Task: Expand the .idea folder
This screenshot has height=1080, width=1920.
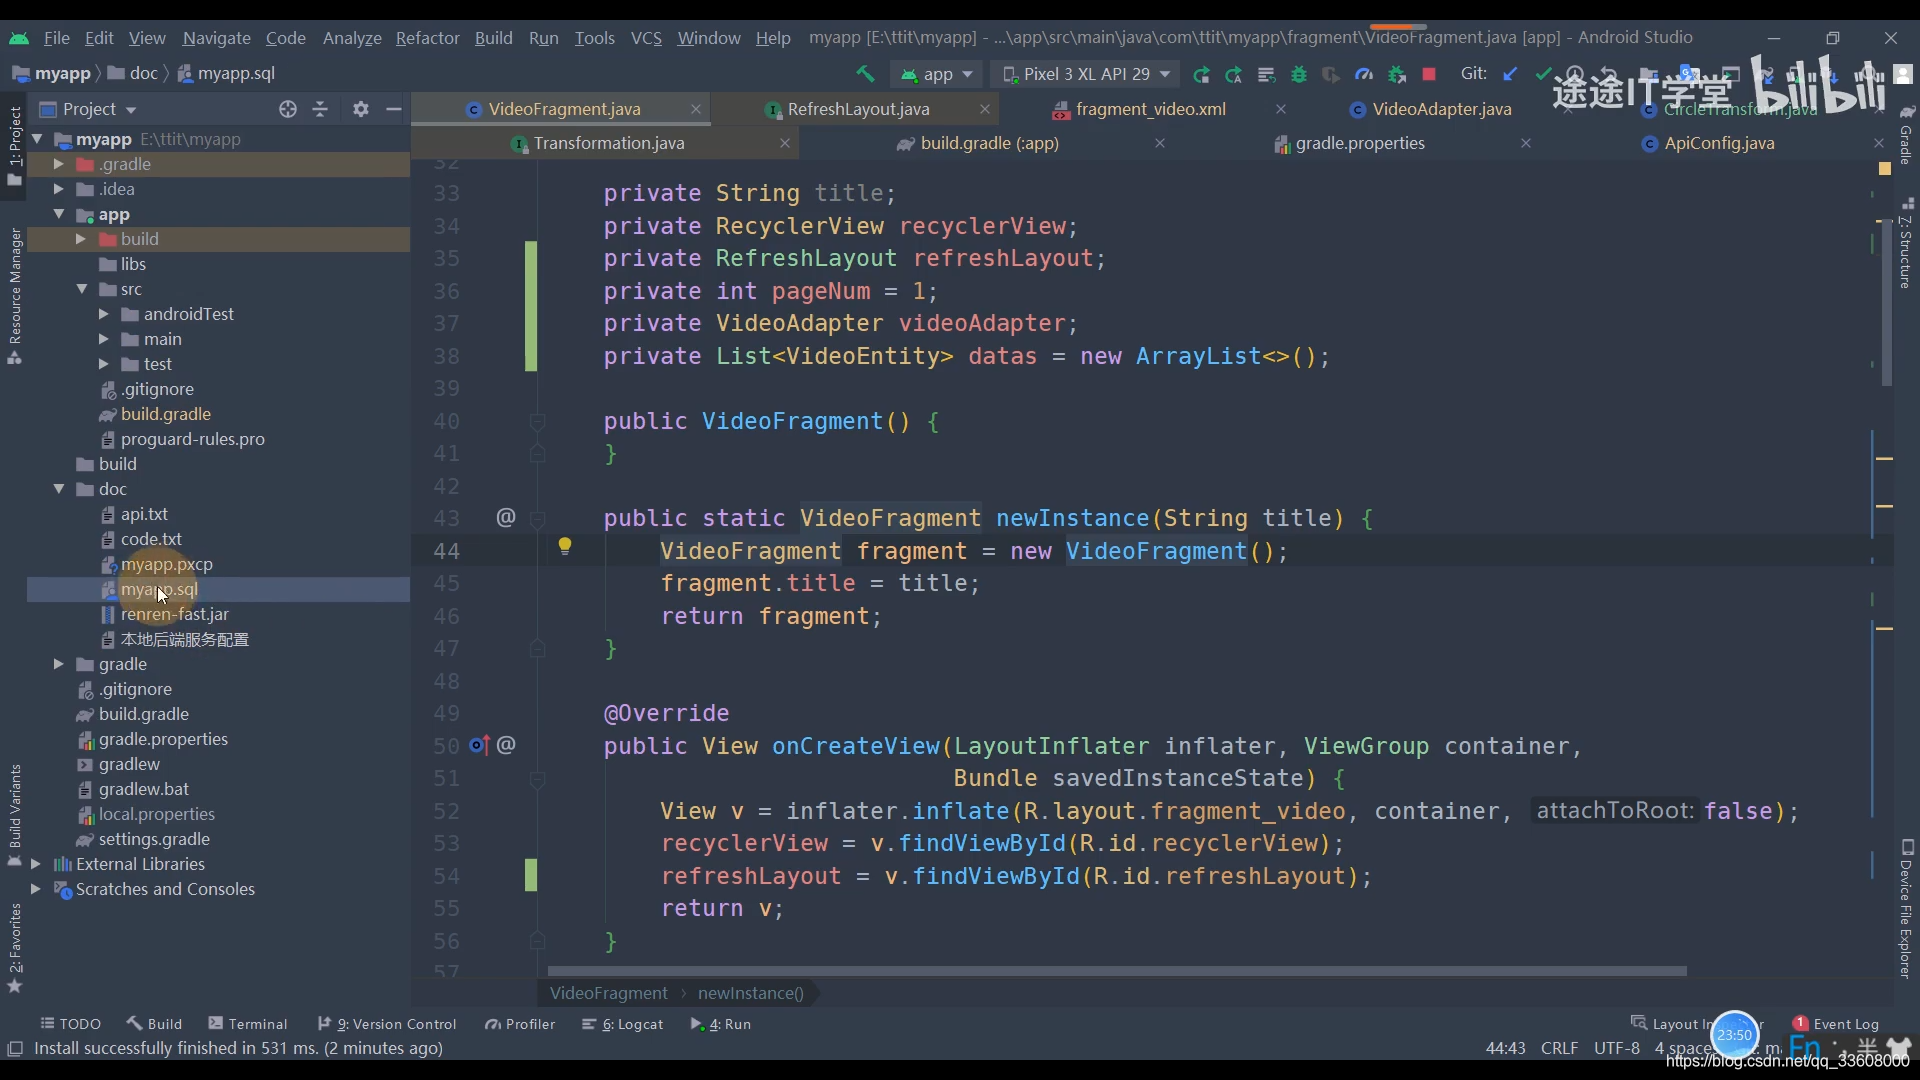Action: coord(58,189)
